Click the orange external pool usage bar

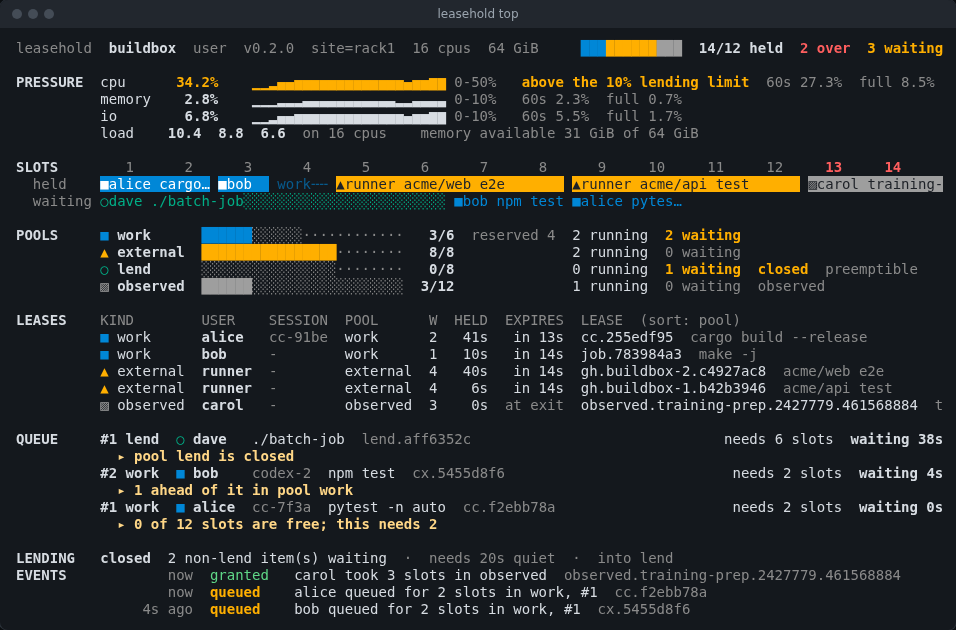pos(269,252)
